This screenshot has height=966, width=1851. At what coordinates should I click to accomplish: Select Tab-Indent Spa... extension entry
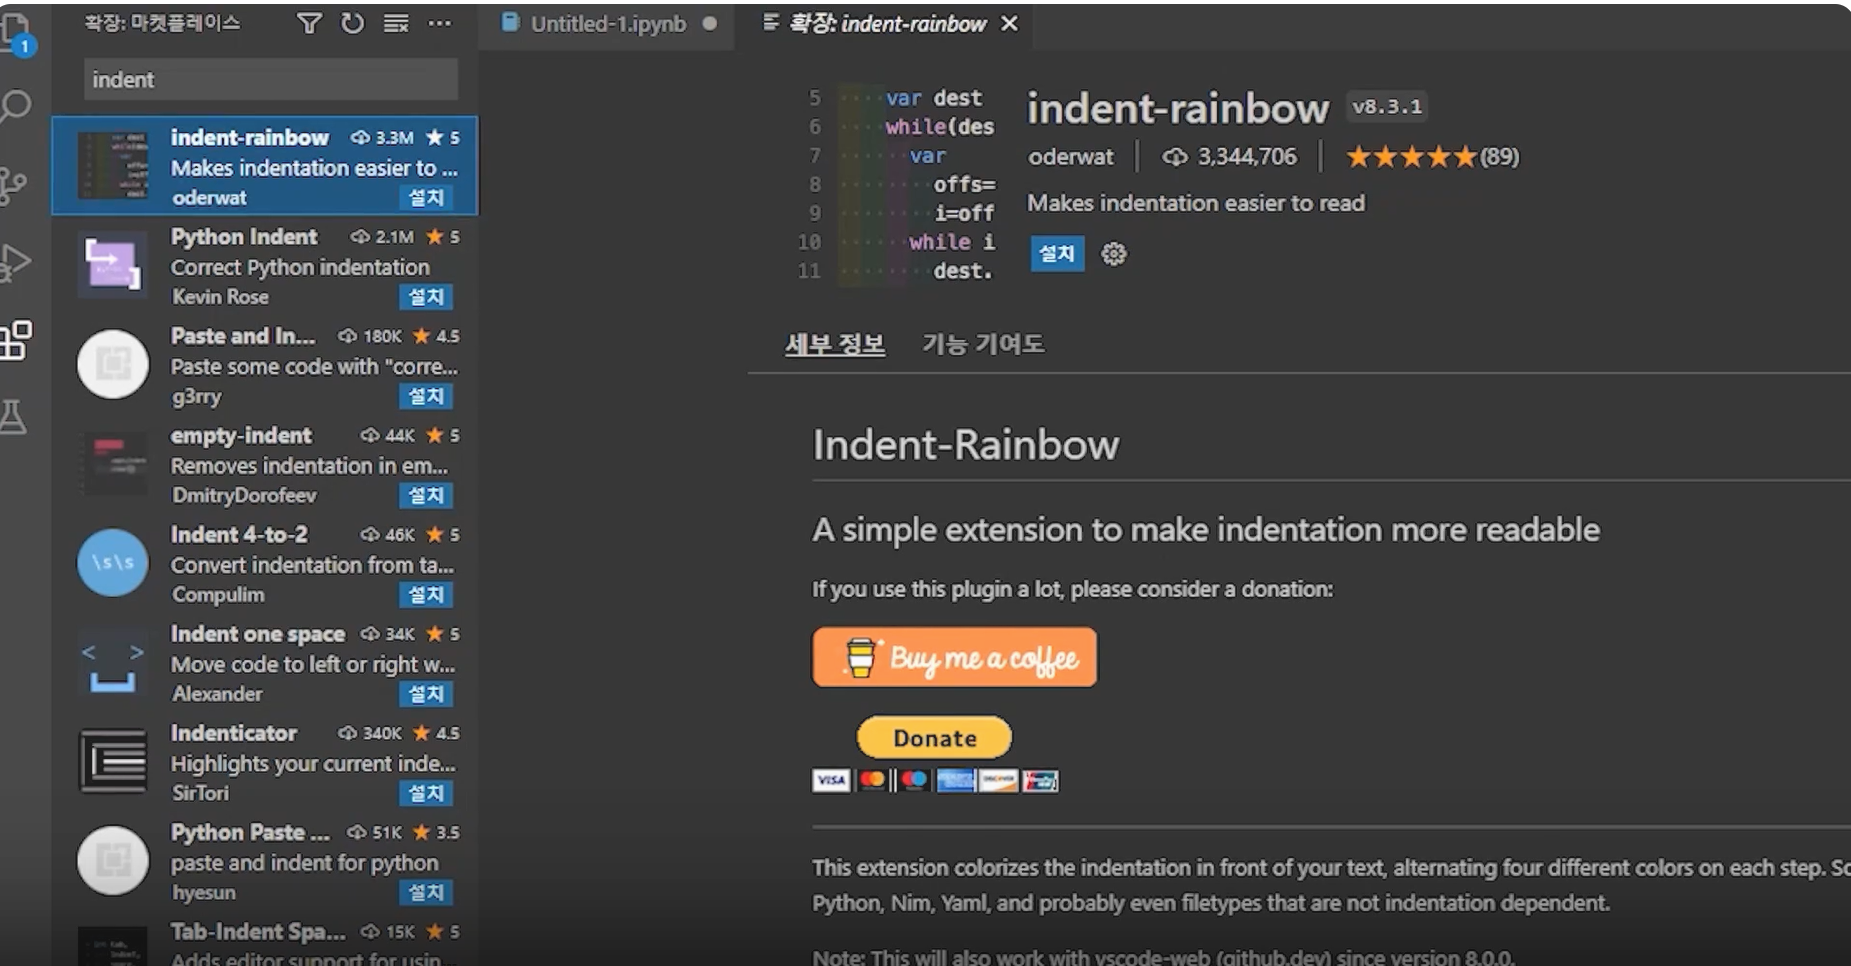point(265,938)
